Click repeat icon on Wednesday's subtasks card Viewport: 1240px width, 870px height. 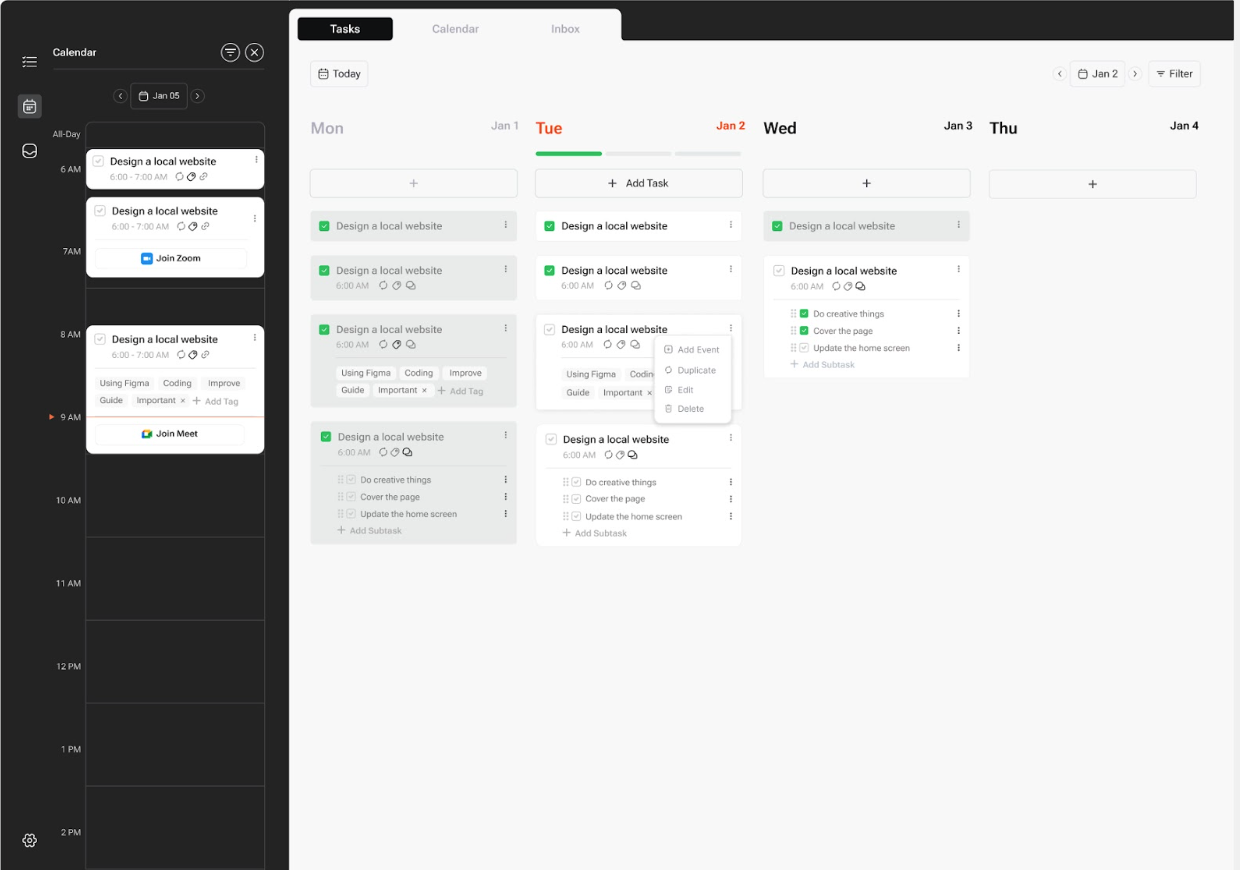coord(836,287)
